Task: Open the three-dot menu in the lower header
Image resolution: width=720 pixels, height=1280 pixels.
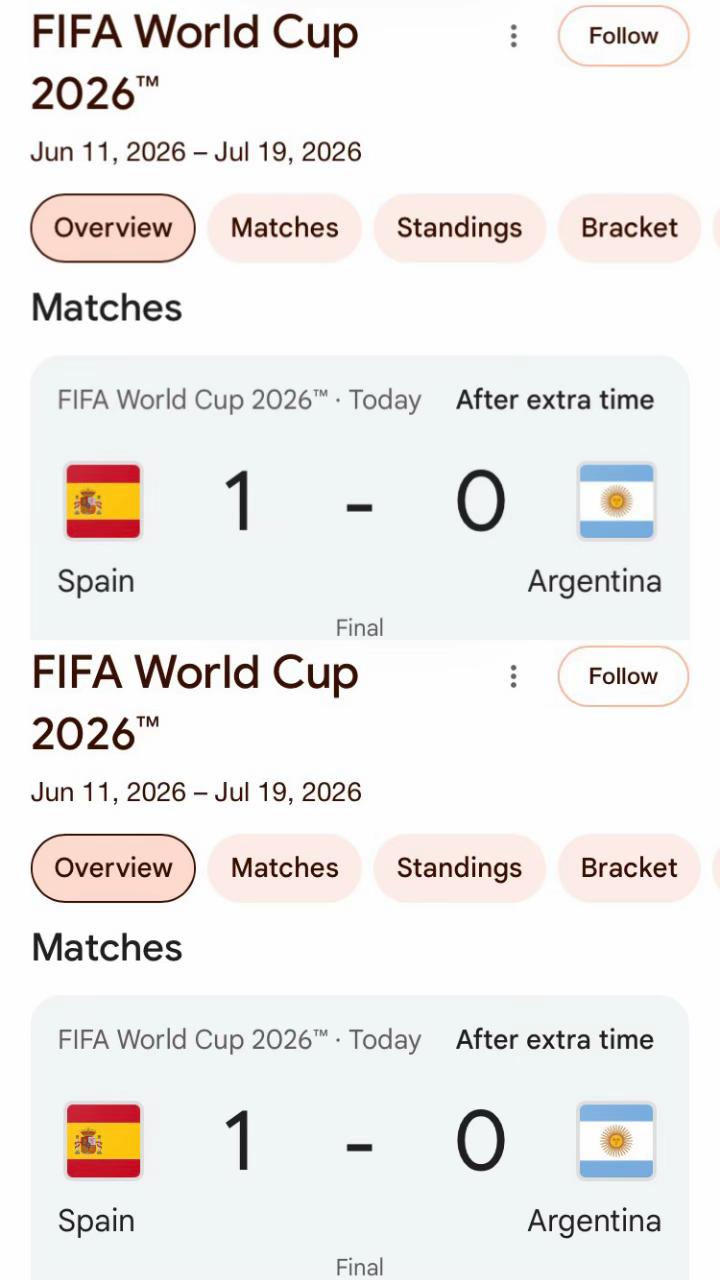Action: pos(513,676)
